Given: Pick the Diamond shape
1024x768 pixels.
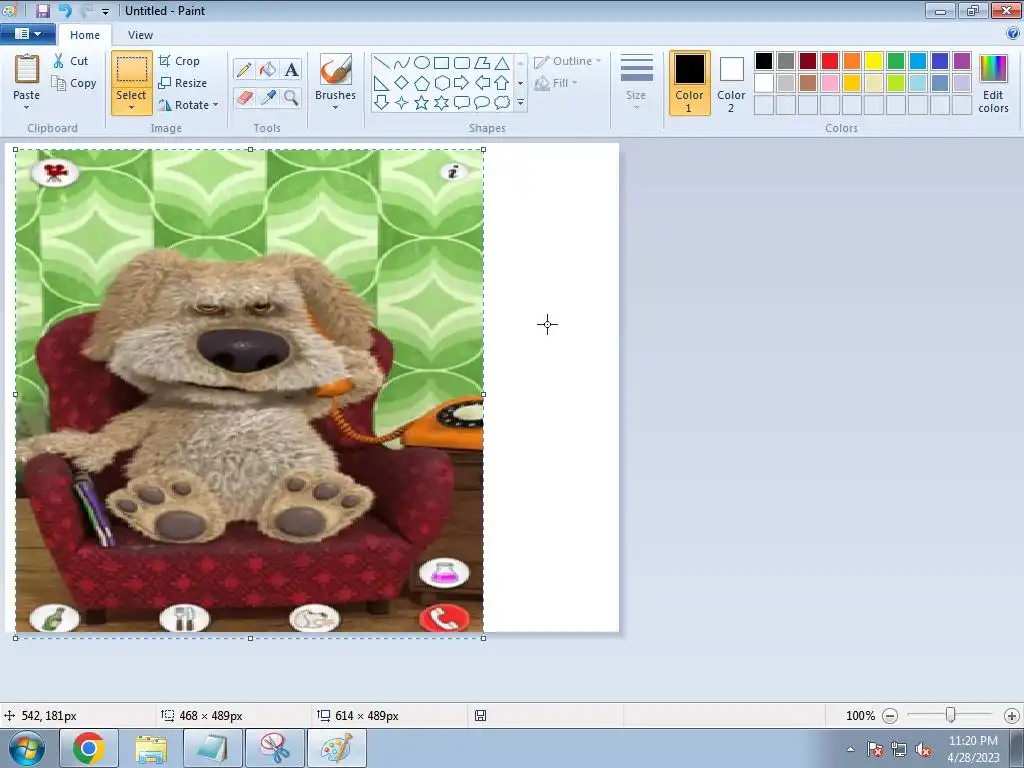Looking at the screenshot, I should (402, 83).
